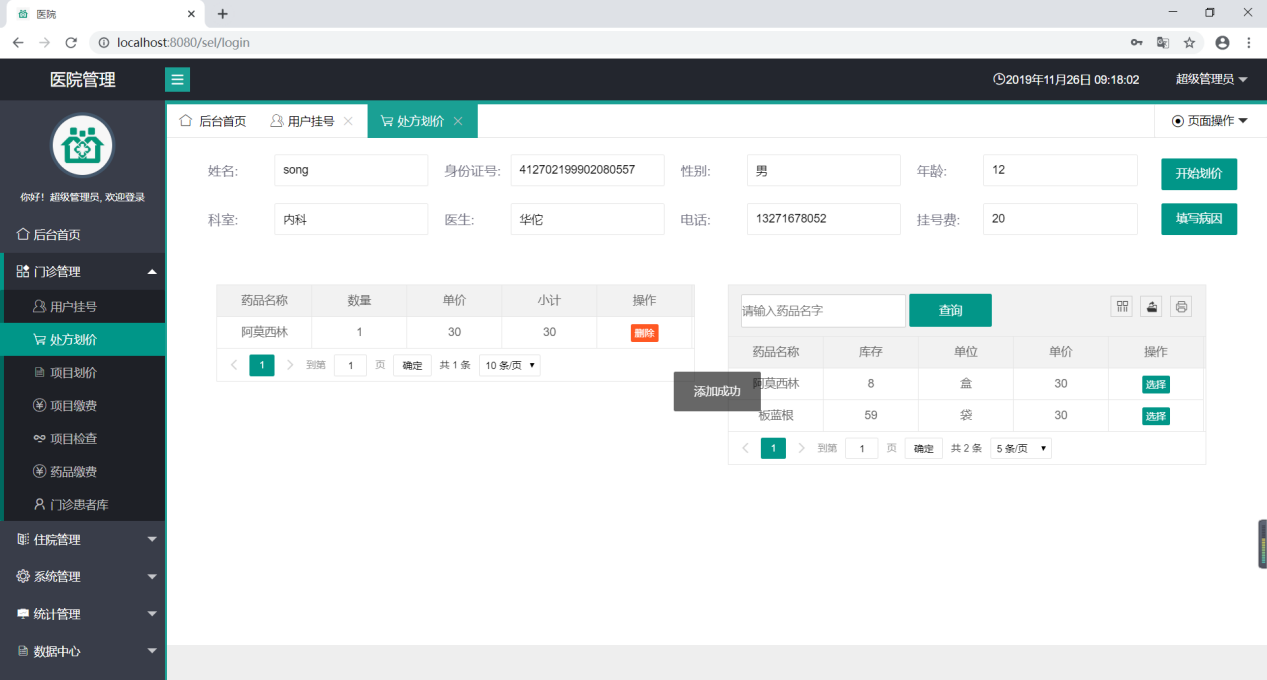Go back in browser history

pyautogui.click(x=18, y=43)
